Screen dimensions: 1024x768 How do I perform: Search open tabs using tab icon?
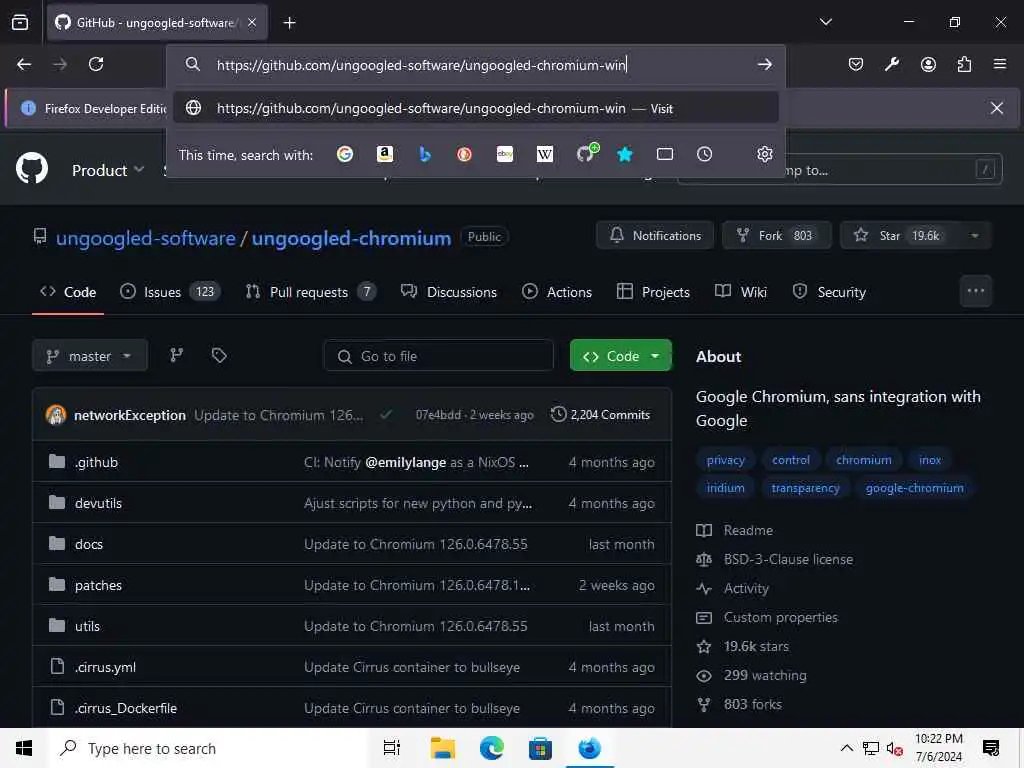(665, 154)
